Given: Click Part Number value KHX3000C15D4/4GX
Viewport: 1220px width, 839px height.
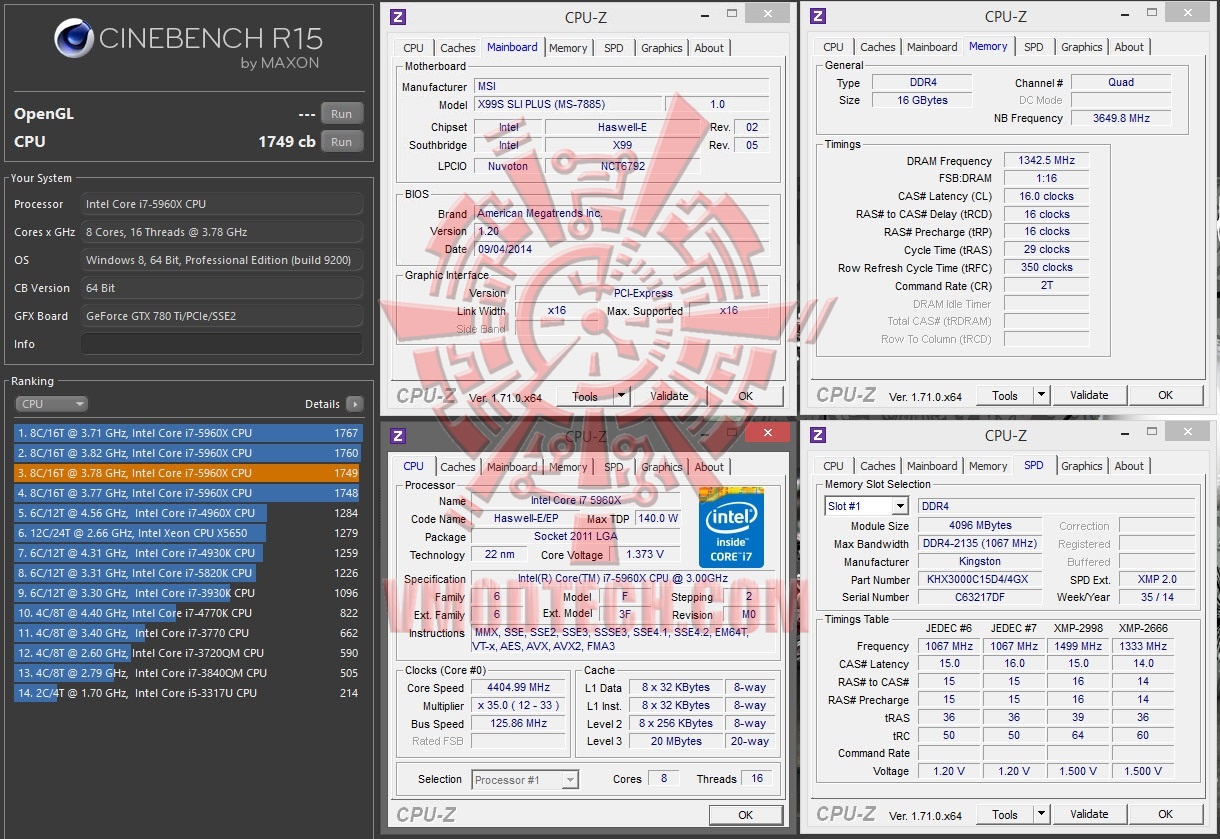Looking at the screenshot, I should 981,580.
